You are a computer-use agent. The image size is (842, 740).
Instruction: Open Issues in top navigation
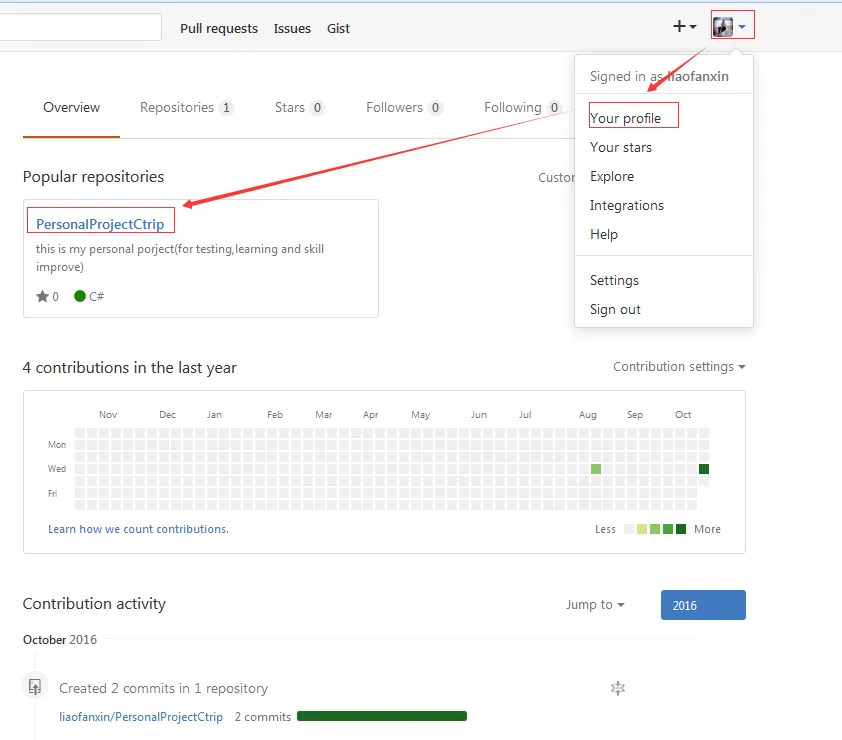pyautogui.click(x=292, y=28)
